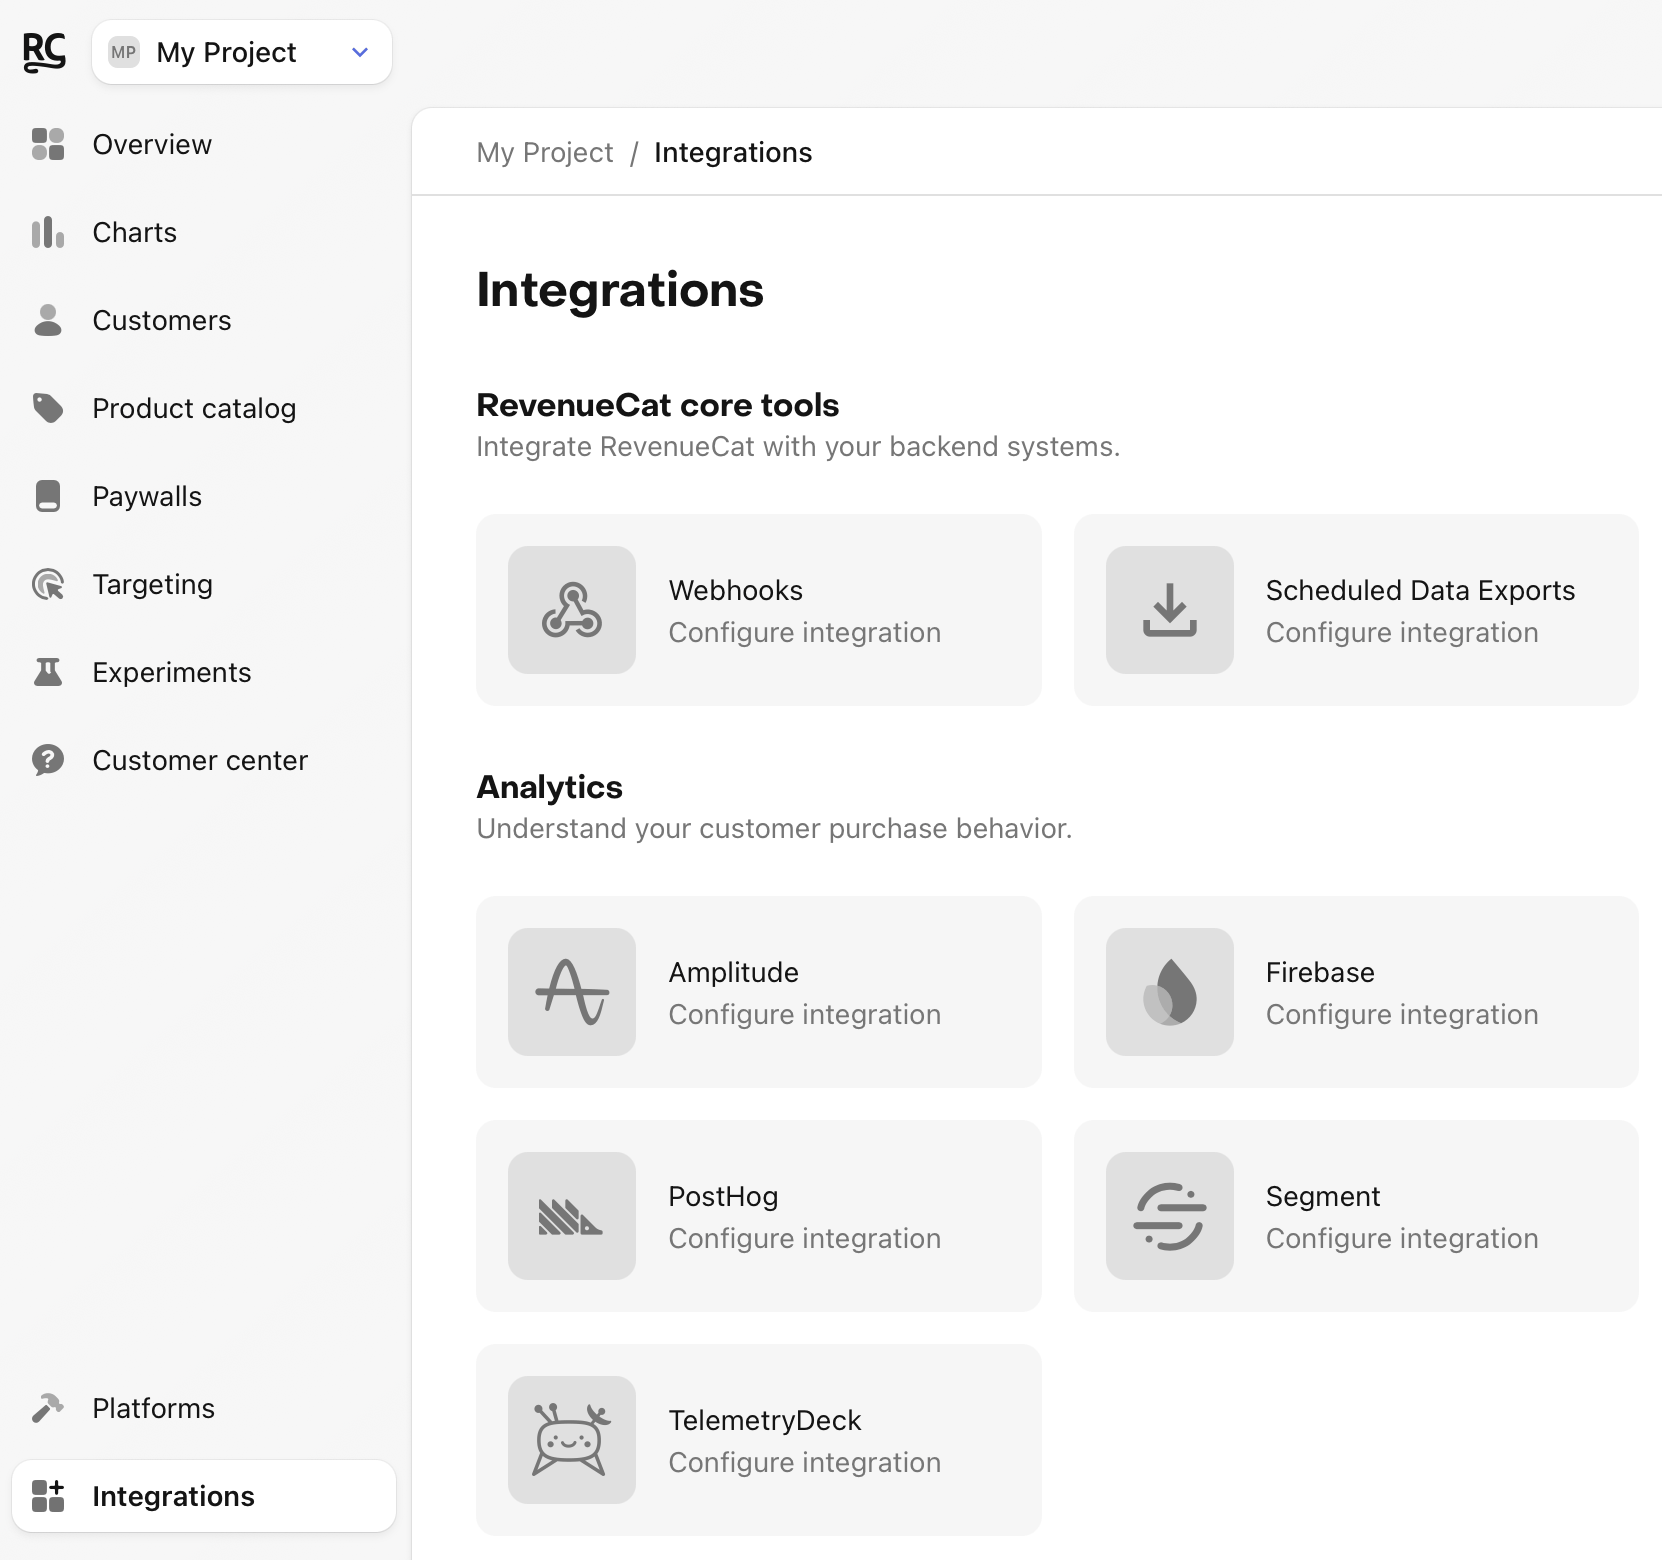Open Paywalls from the sidebar
The image size is (1662, 1560).
[x=147, y=497]
